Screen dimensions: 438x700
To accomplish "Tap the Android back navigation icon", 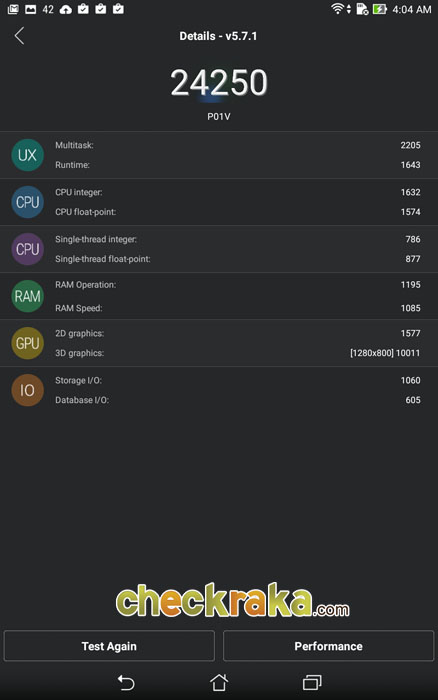I will [125, 683].
